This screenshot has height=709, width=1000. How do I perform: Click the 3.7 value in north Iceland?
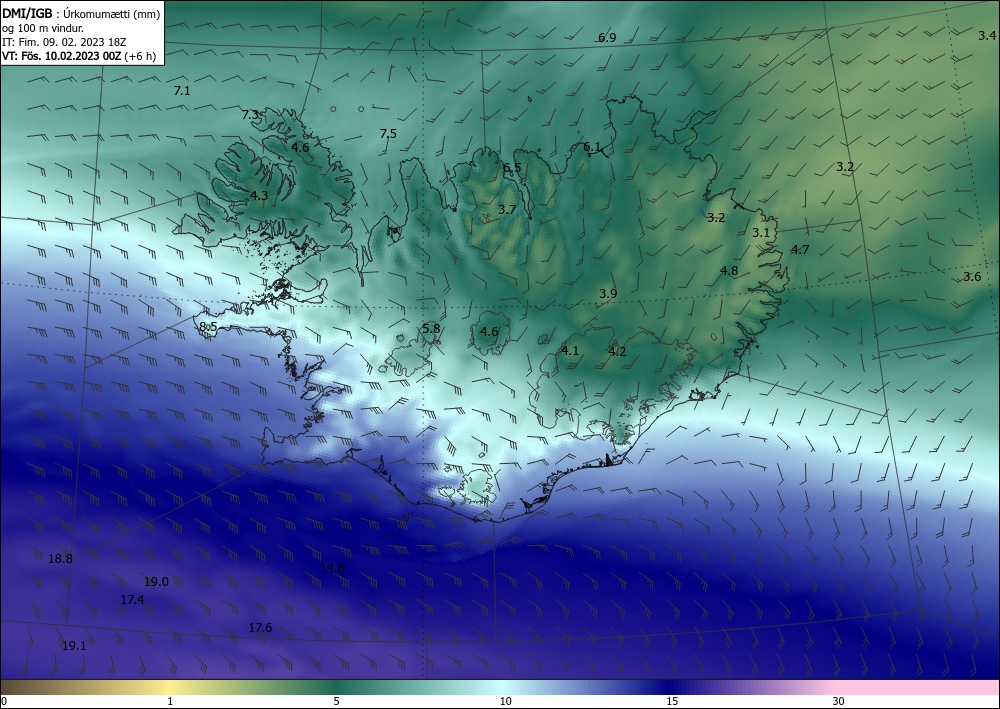click(507, 210)
